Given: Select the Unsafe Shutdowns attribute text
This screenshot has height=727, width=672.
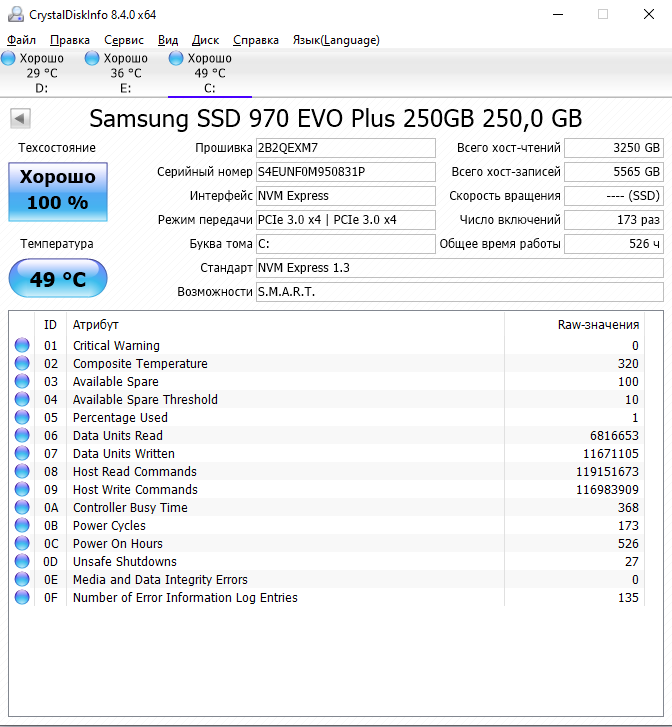Looking at the screenshot, I should point(125,562).
